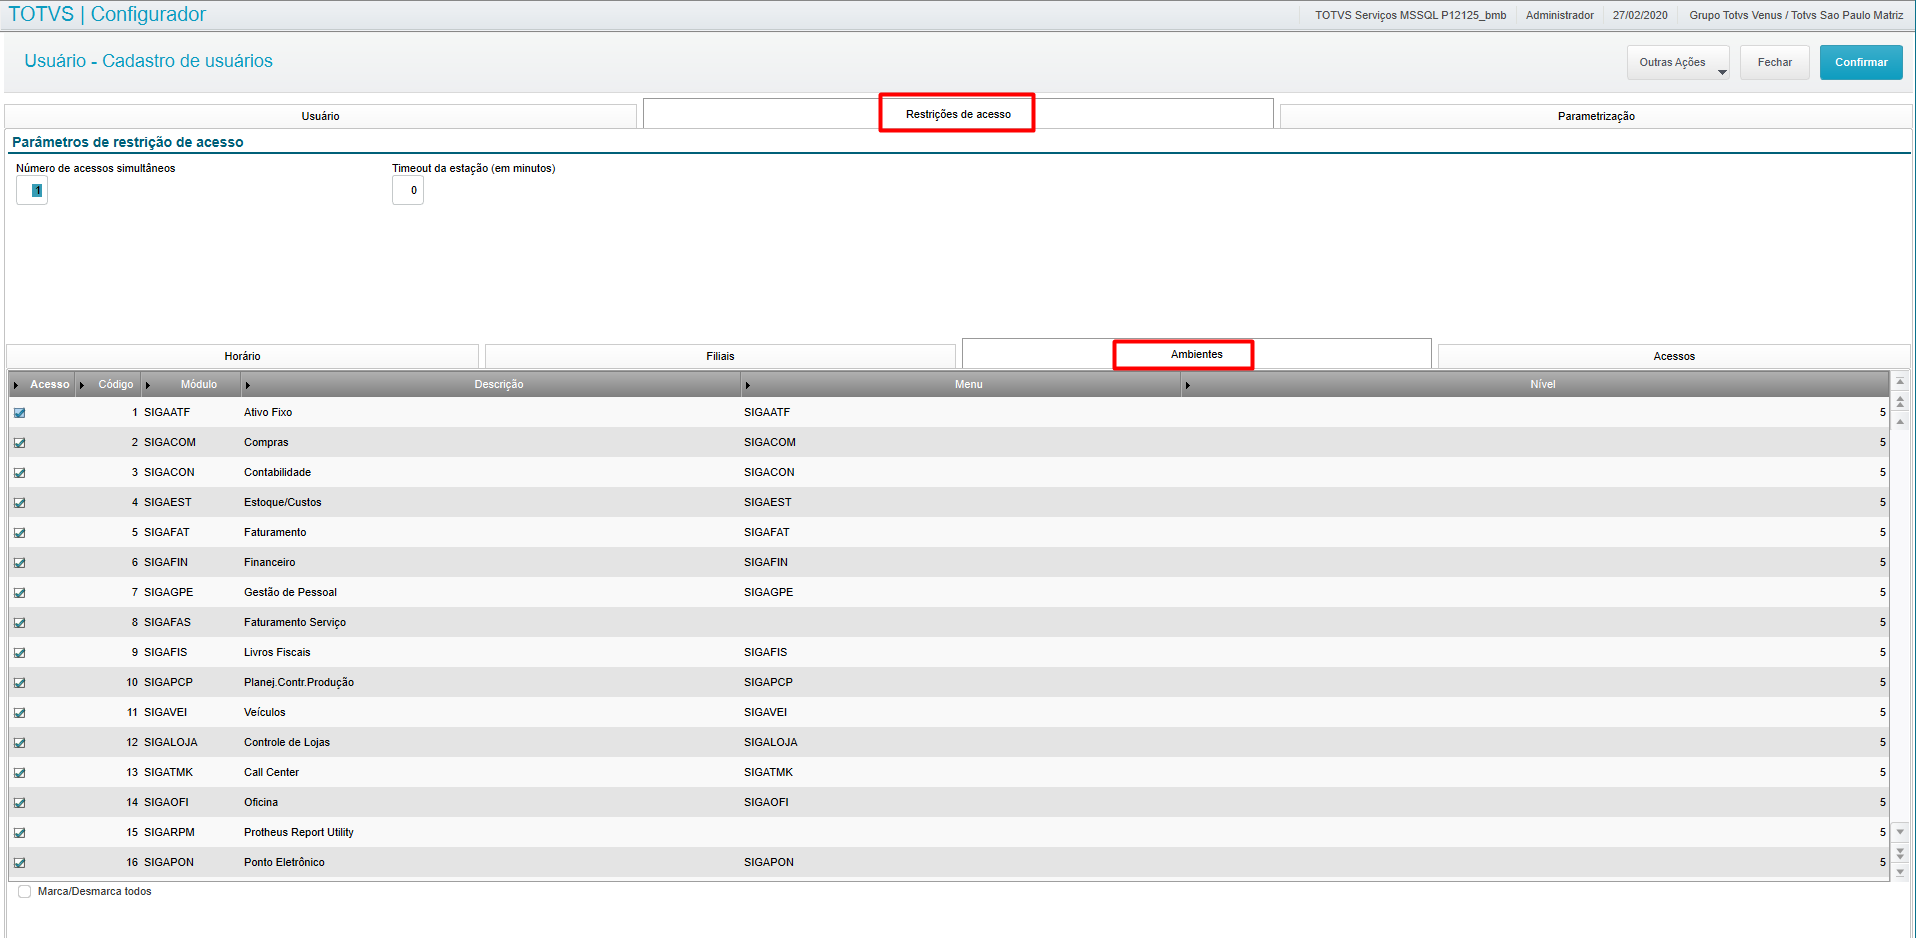The height and width of the screenshot is (938, 1916).
Task: Sort by the Acesso column header
Action: 44,384
